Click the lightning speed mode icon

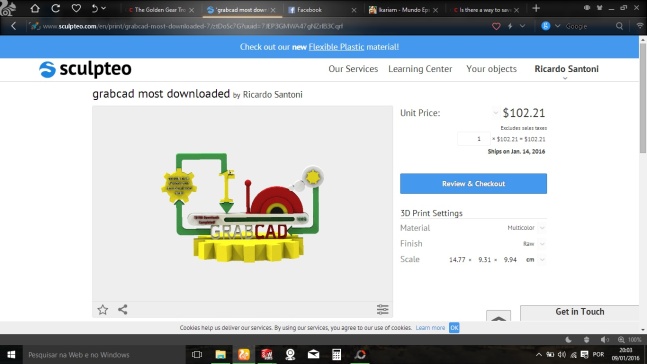click(510, 26)
